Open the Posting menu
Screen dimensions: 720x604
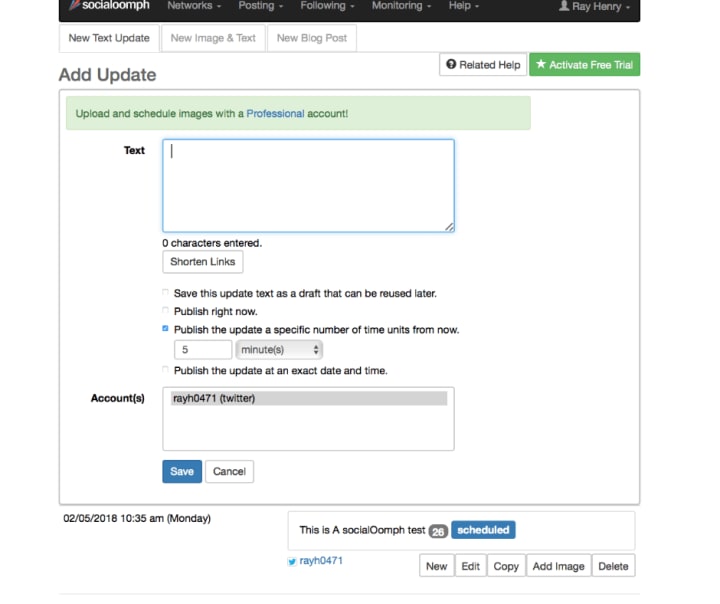260,6
